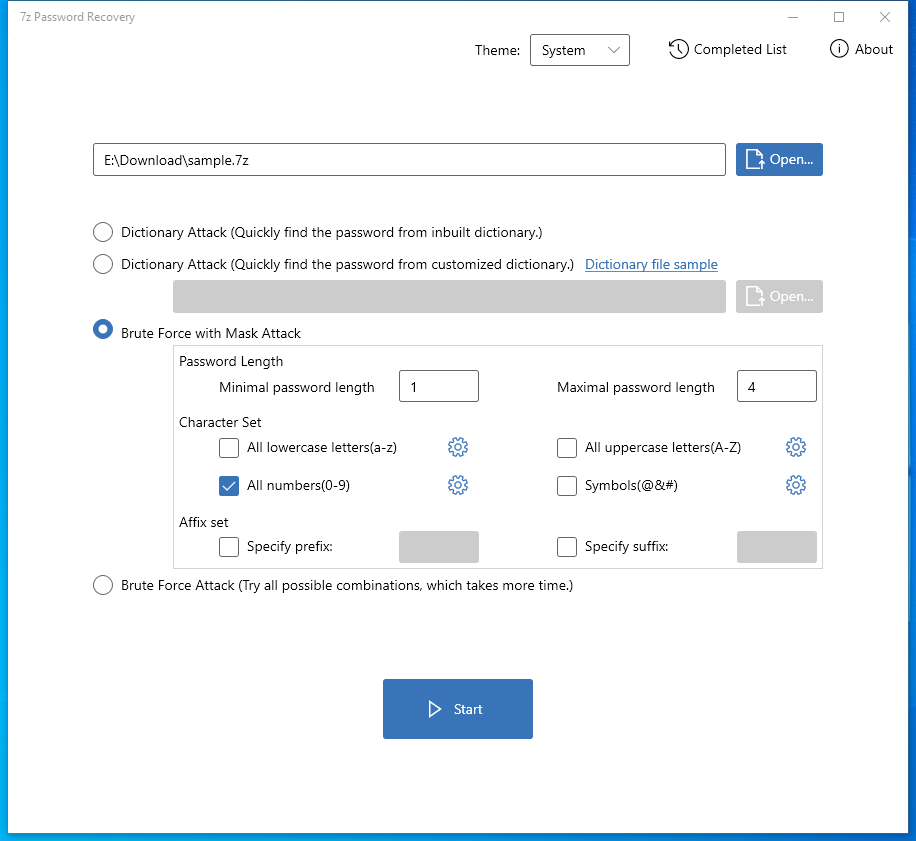Expand the Theme System dropdown
The height and width of the screenshot is (841, 916).
[x=580, y=50]
